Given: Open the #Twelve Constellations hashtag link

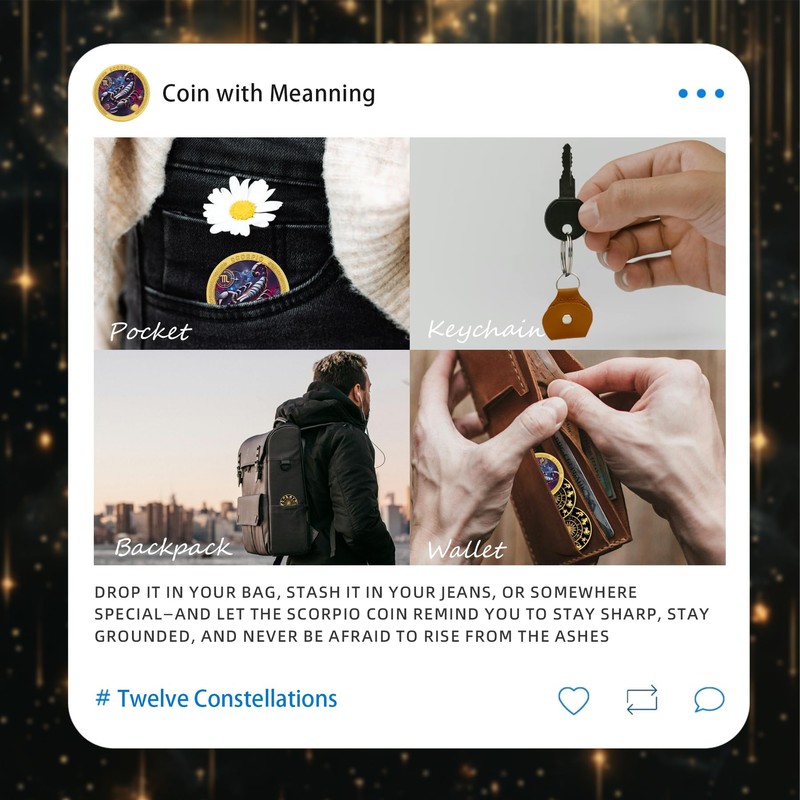Looking at the screenshot, I should (216, 698).
